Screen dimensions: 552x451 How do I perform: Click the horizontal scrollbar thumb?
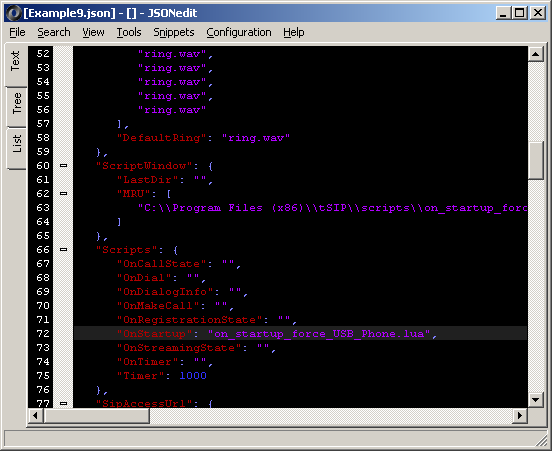[96, 416]
